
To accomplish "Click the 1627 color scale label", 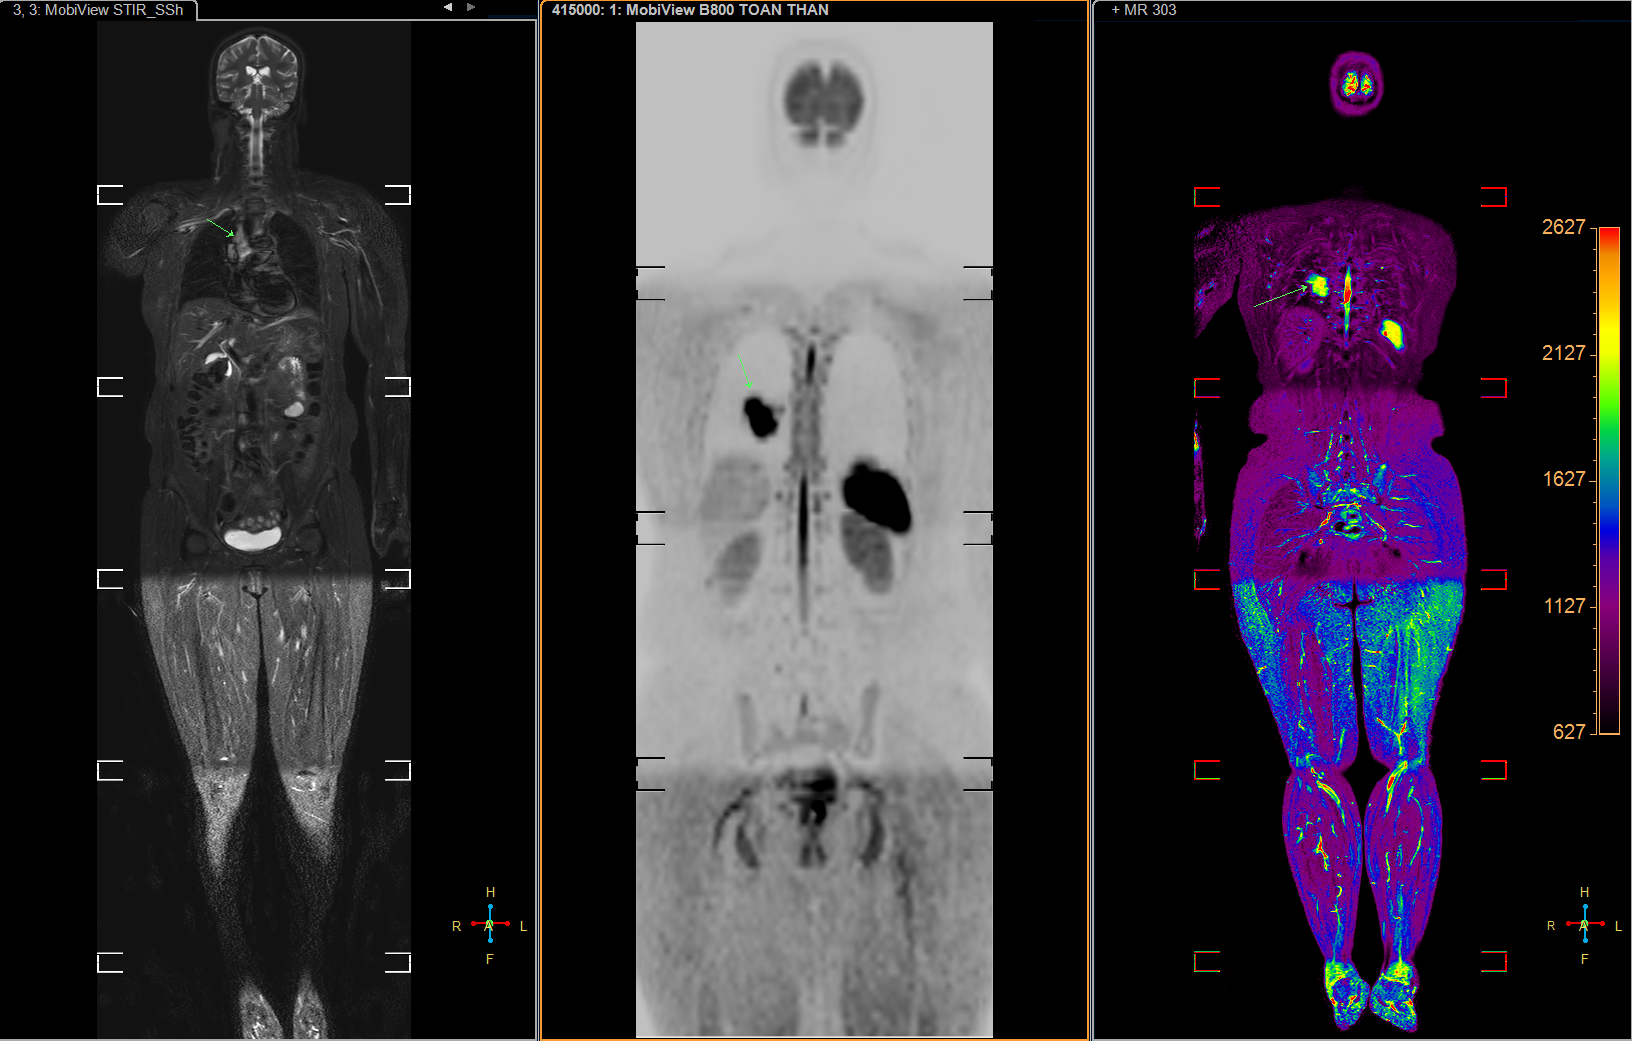I will tap(1563, 479).
